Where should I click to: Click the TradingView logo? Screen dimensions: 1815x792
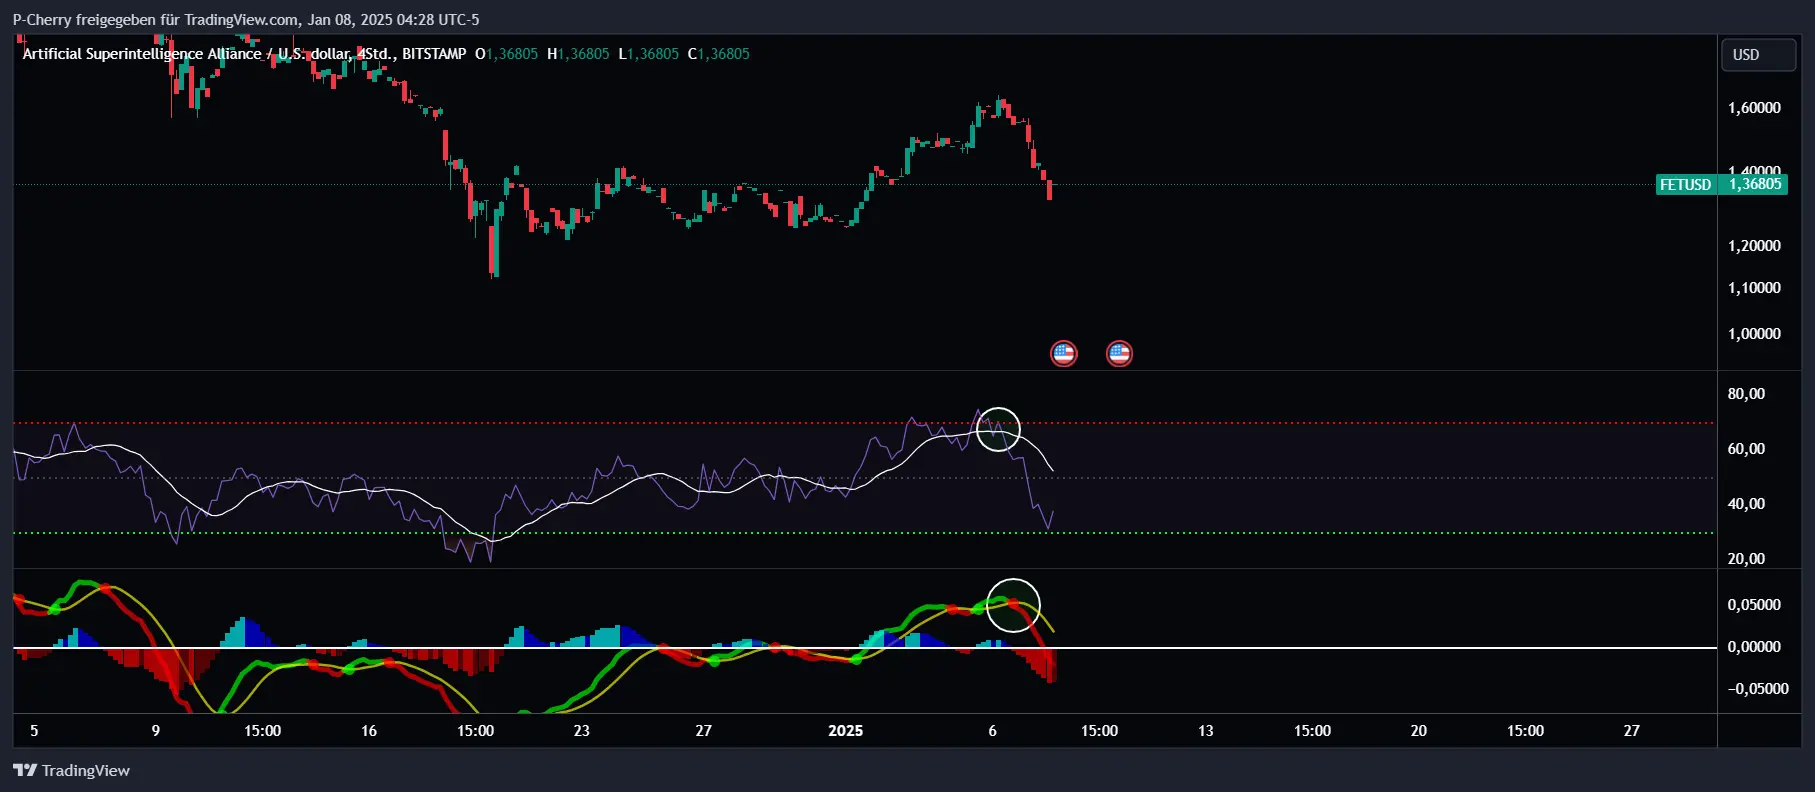71,770
